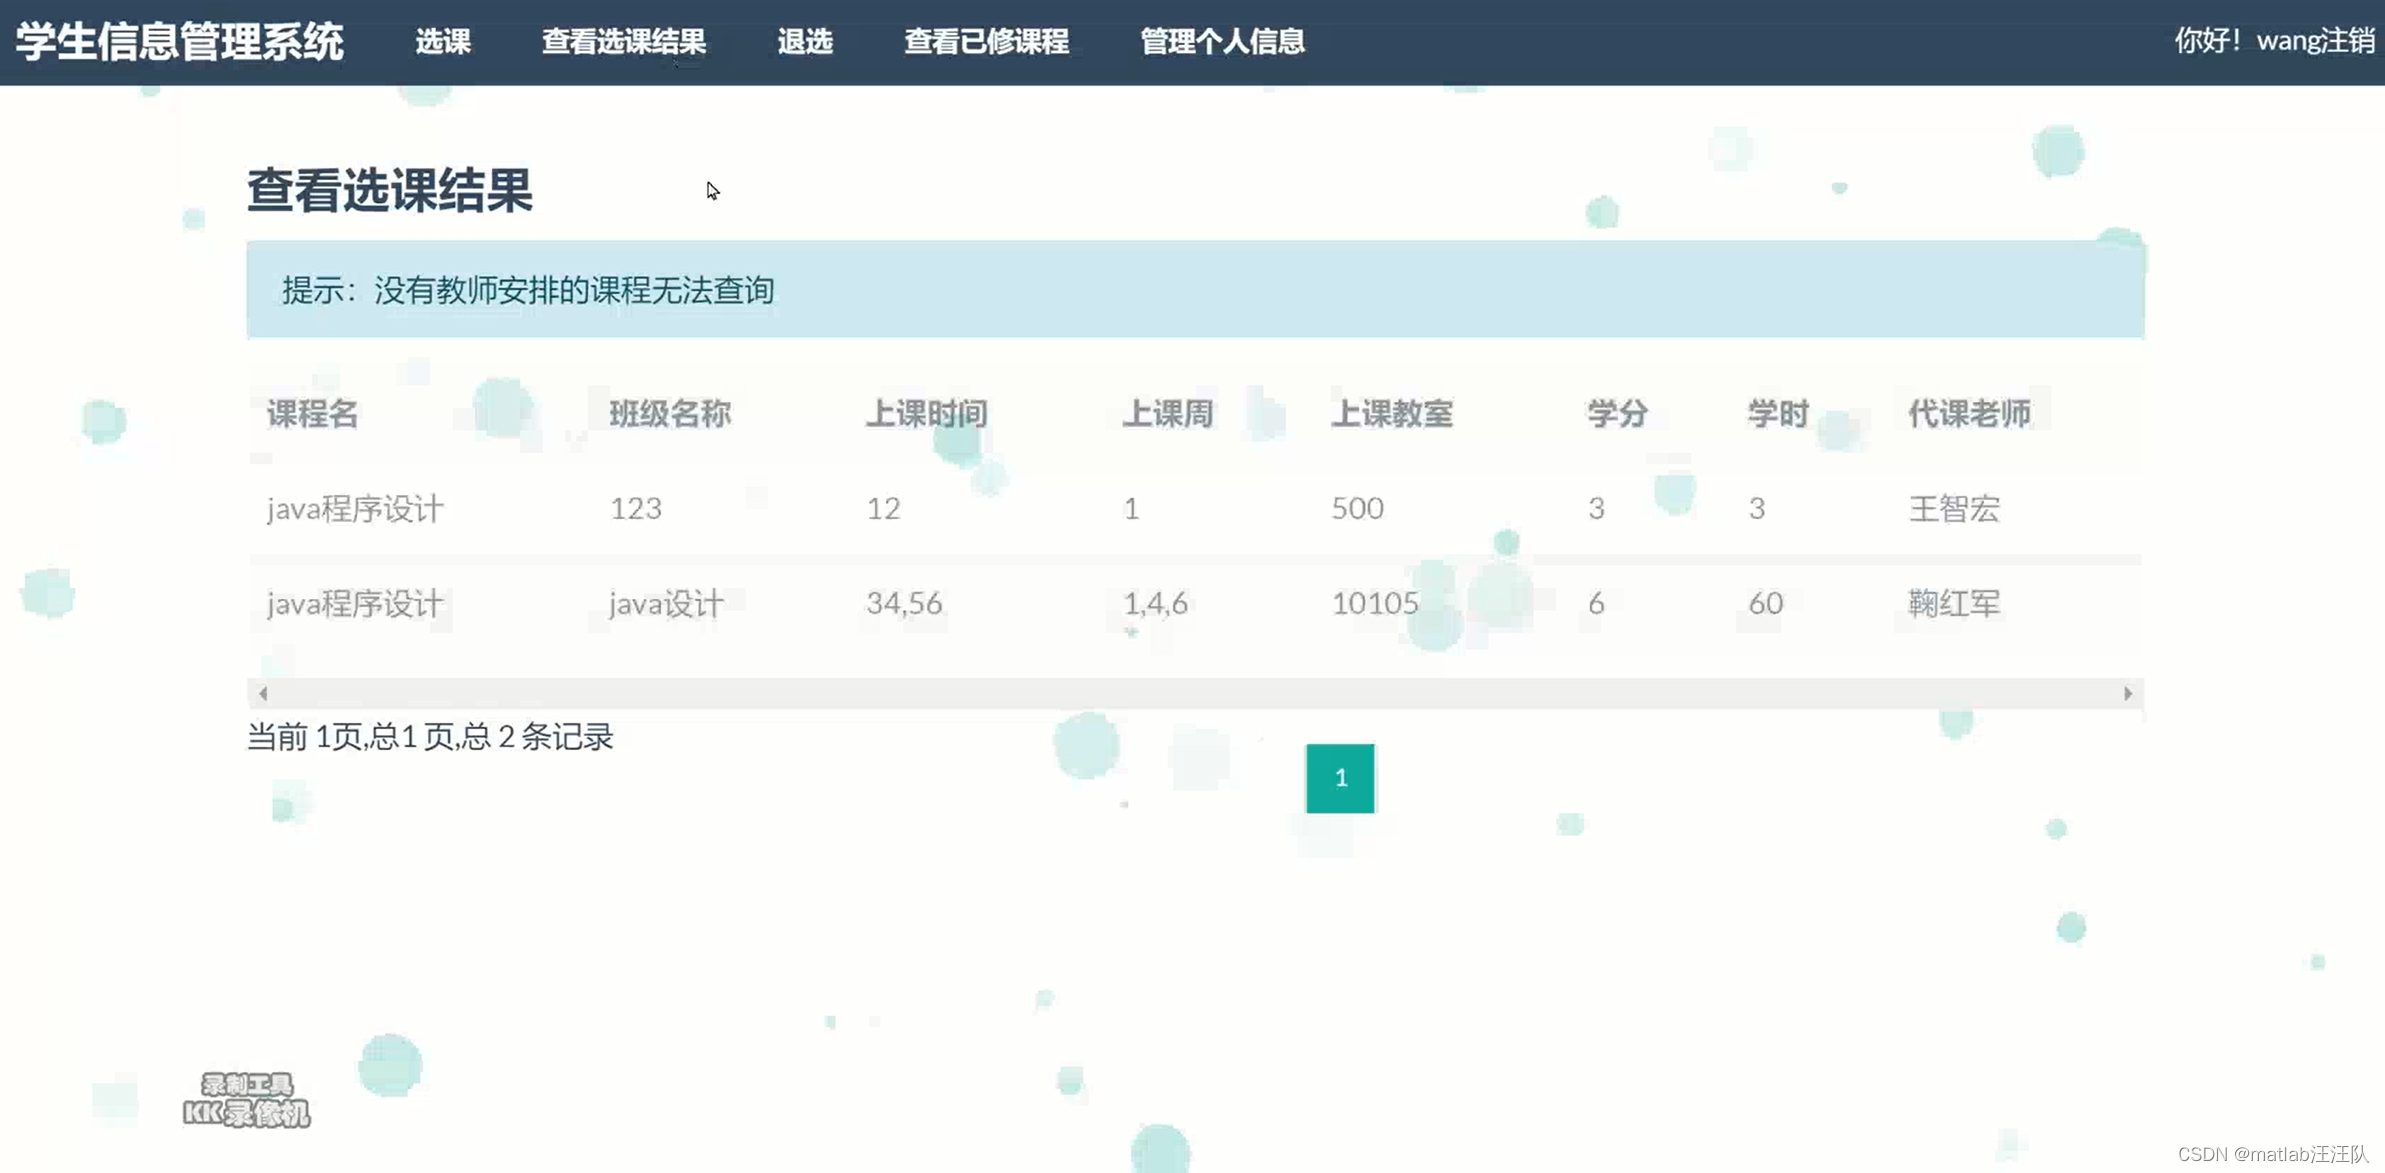Go to 查看已修课程 page

tap(986, 41)
